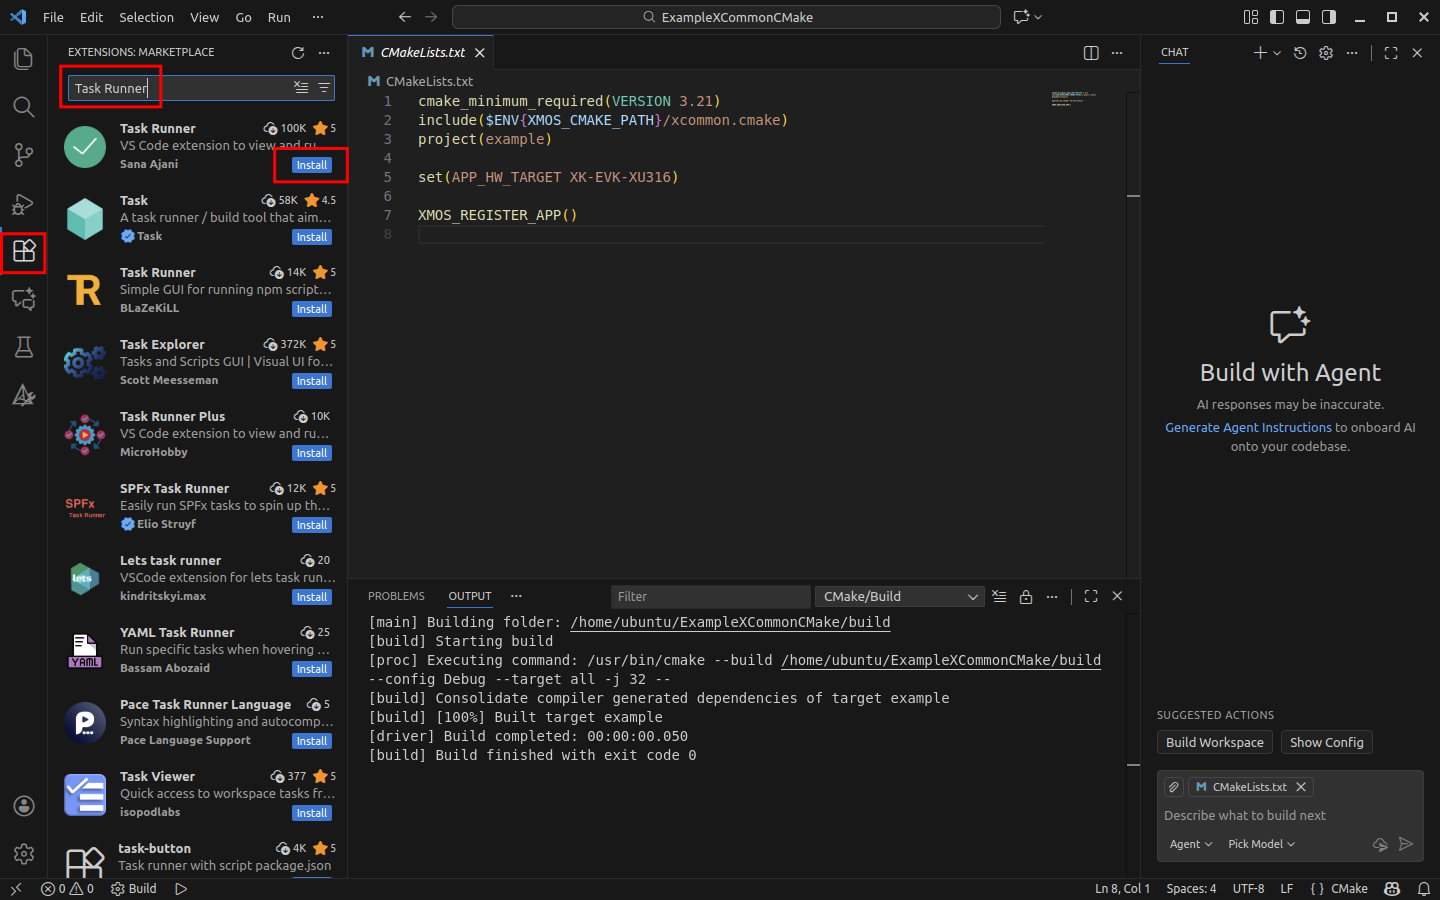This screenshot has height=900, width=1440.
Task: Open output panel more actions ellipsis
Action: click(x=1052, y=596)
